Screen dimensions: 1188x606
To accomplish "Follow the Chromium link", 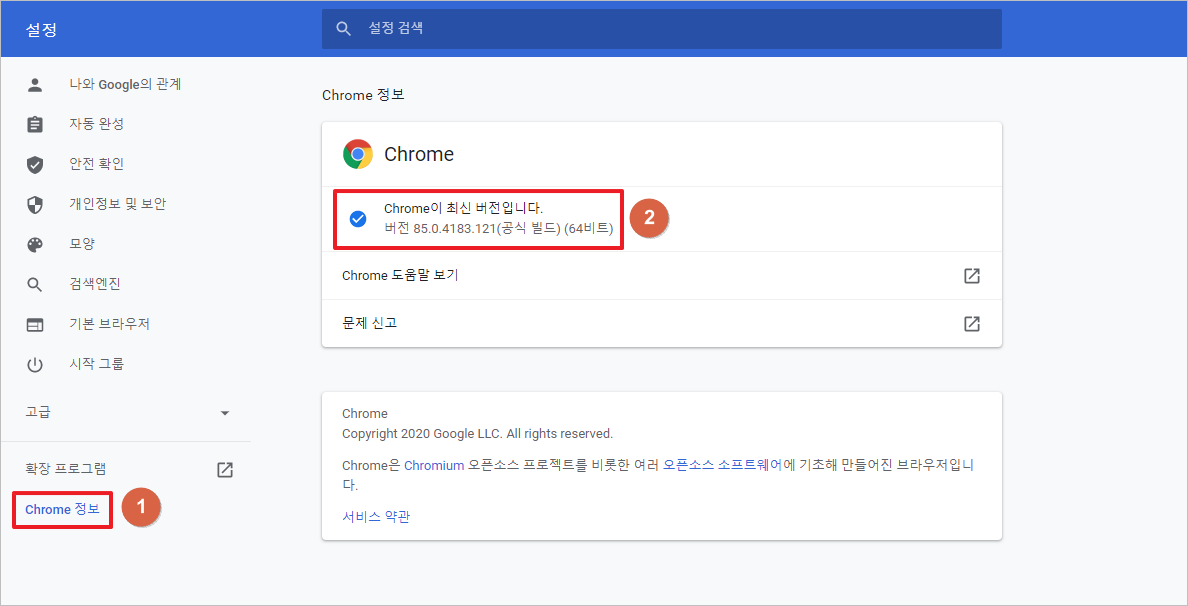I will pyautogui.click(x=433, y=465).
